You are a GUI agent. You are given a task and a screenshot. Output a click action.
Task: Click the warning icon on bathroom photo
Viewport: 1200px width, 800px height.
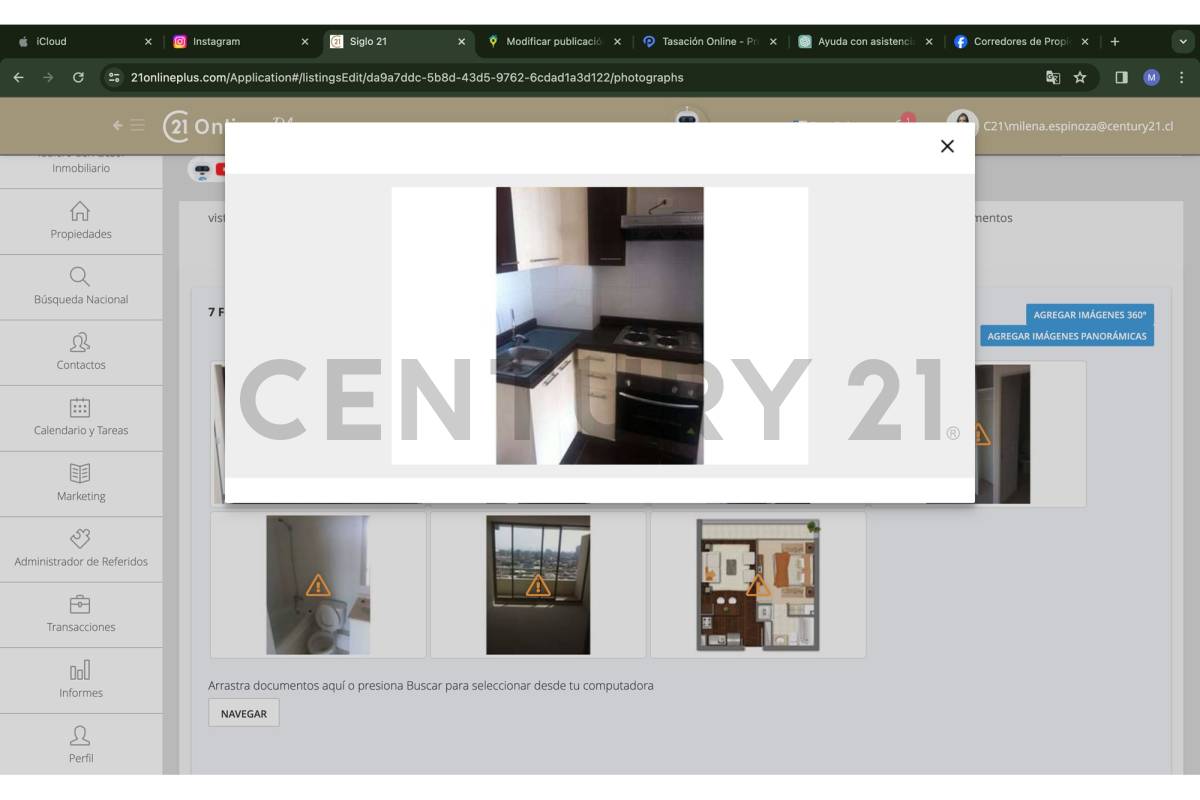tap(318, 585)
